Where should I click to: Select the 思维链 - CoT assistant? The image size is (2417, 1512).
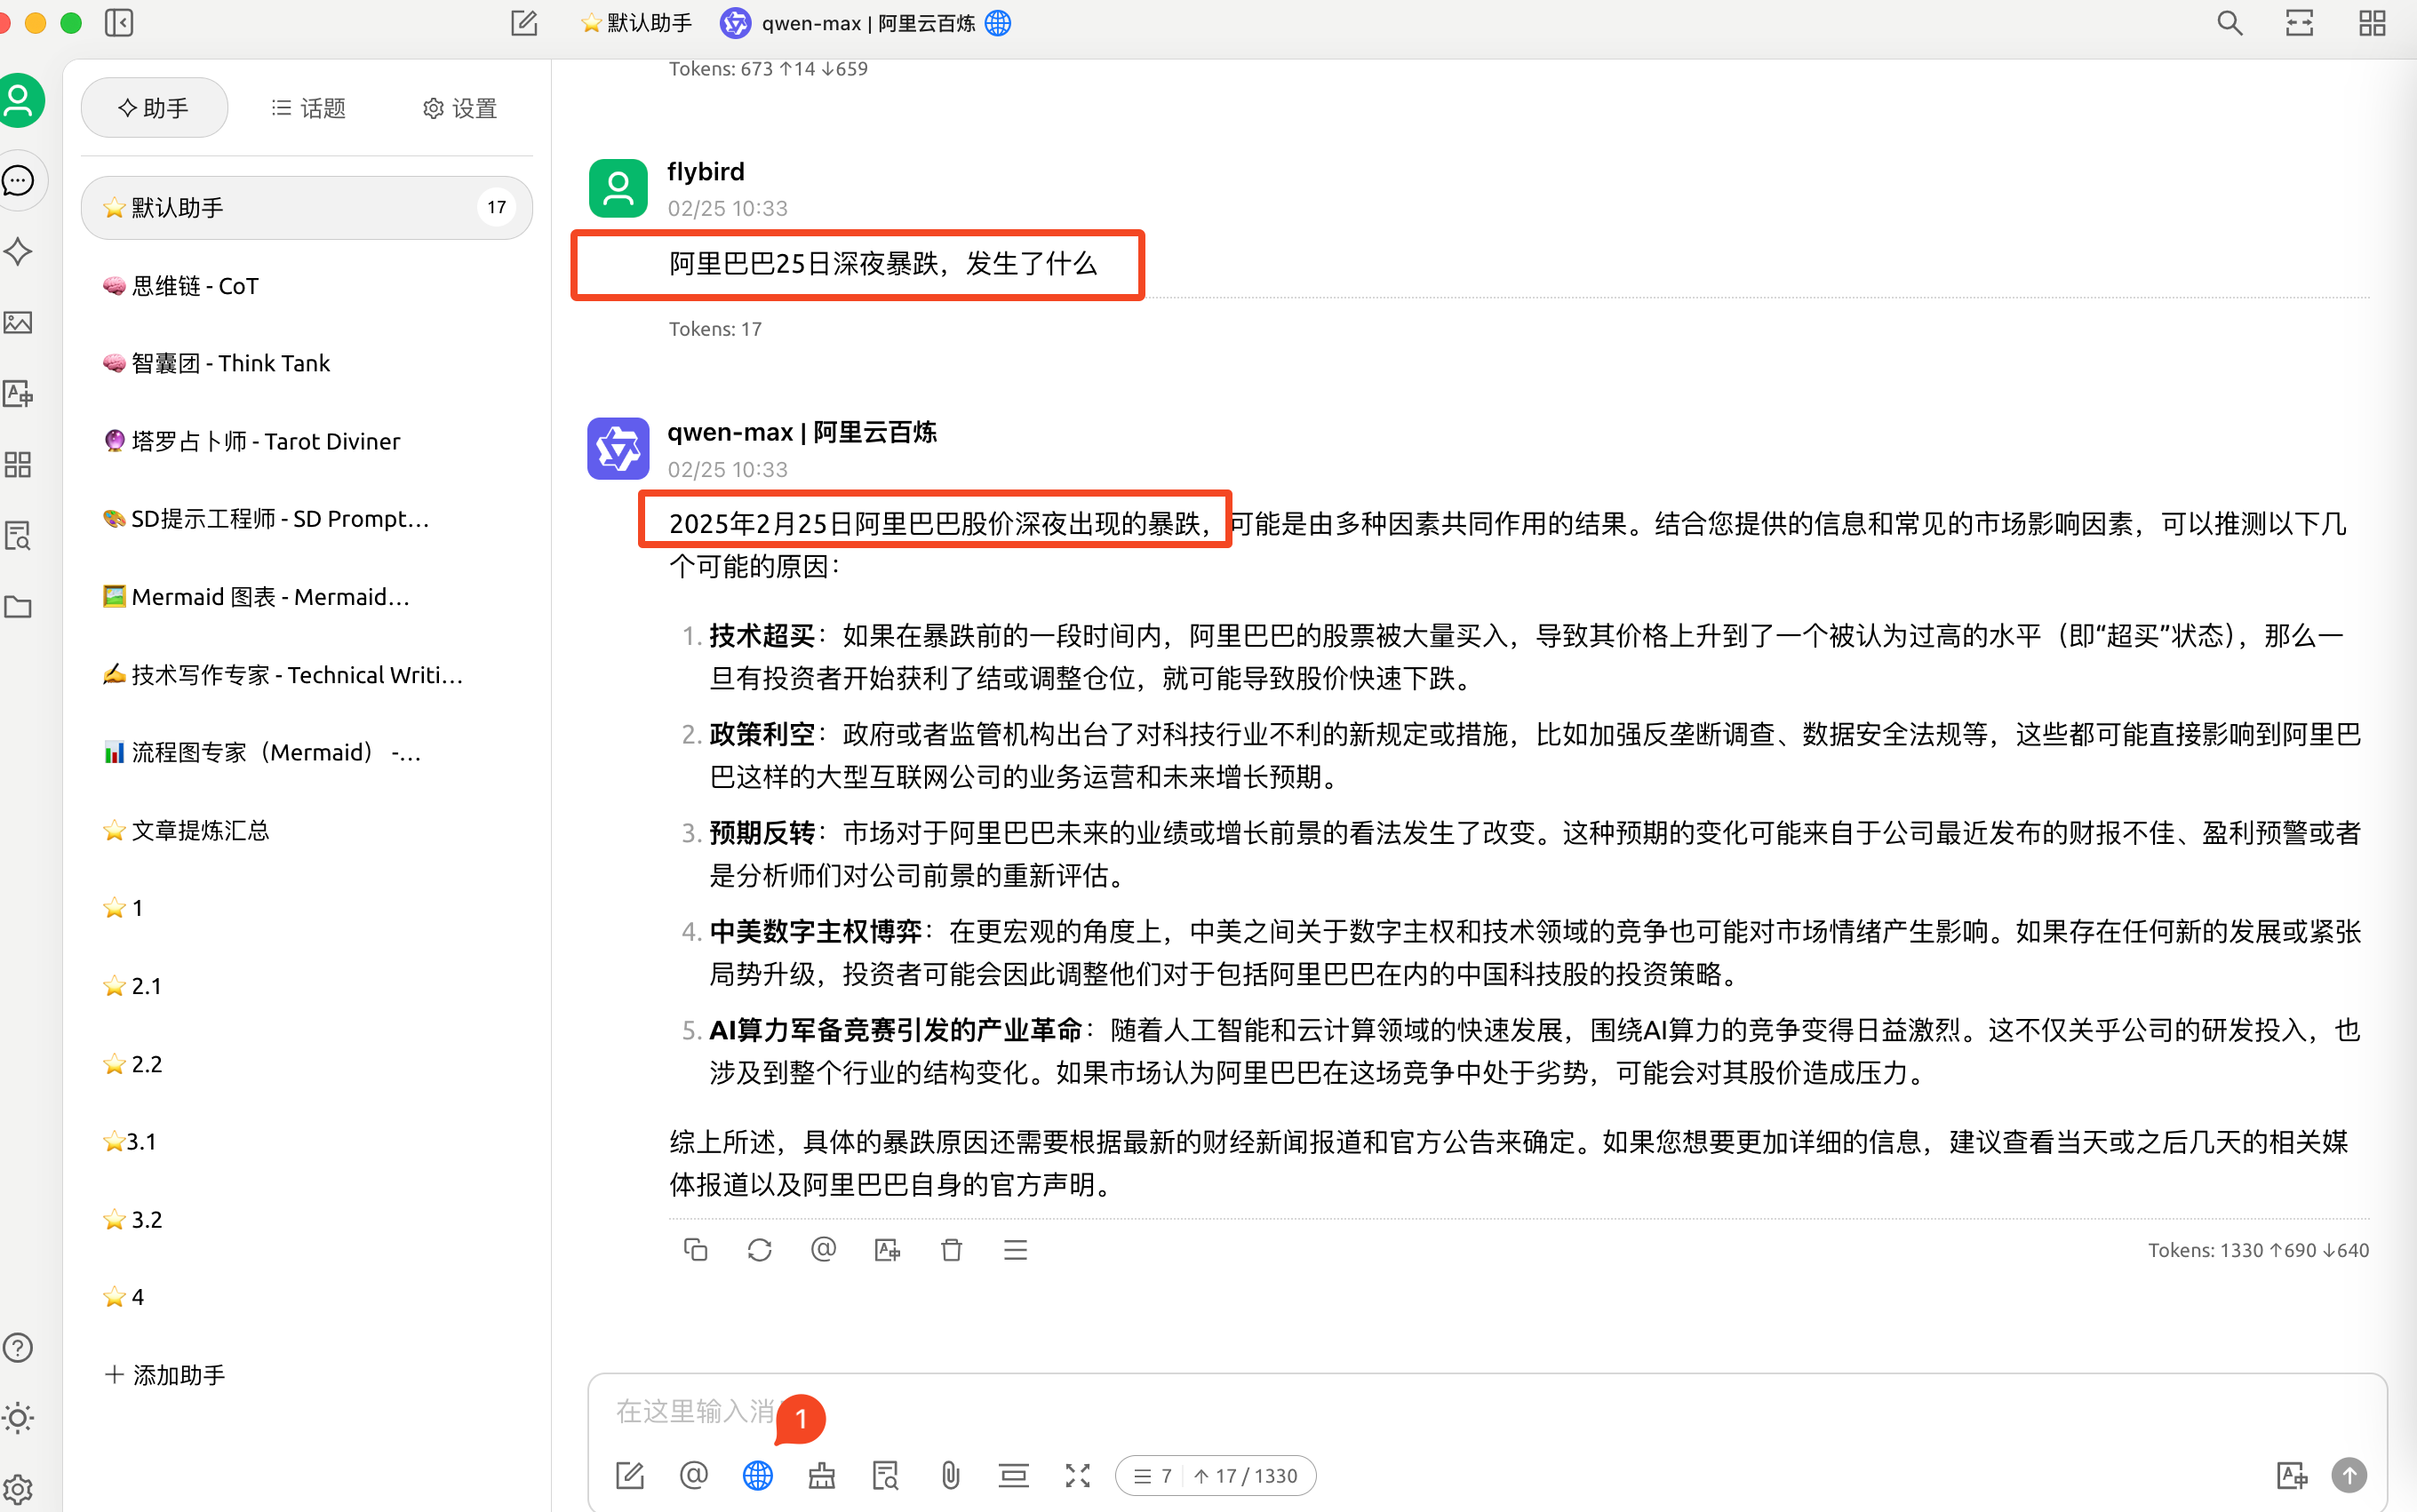click(195, 286)
